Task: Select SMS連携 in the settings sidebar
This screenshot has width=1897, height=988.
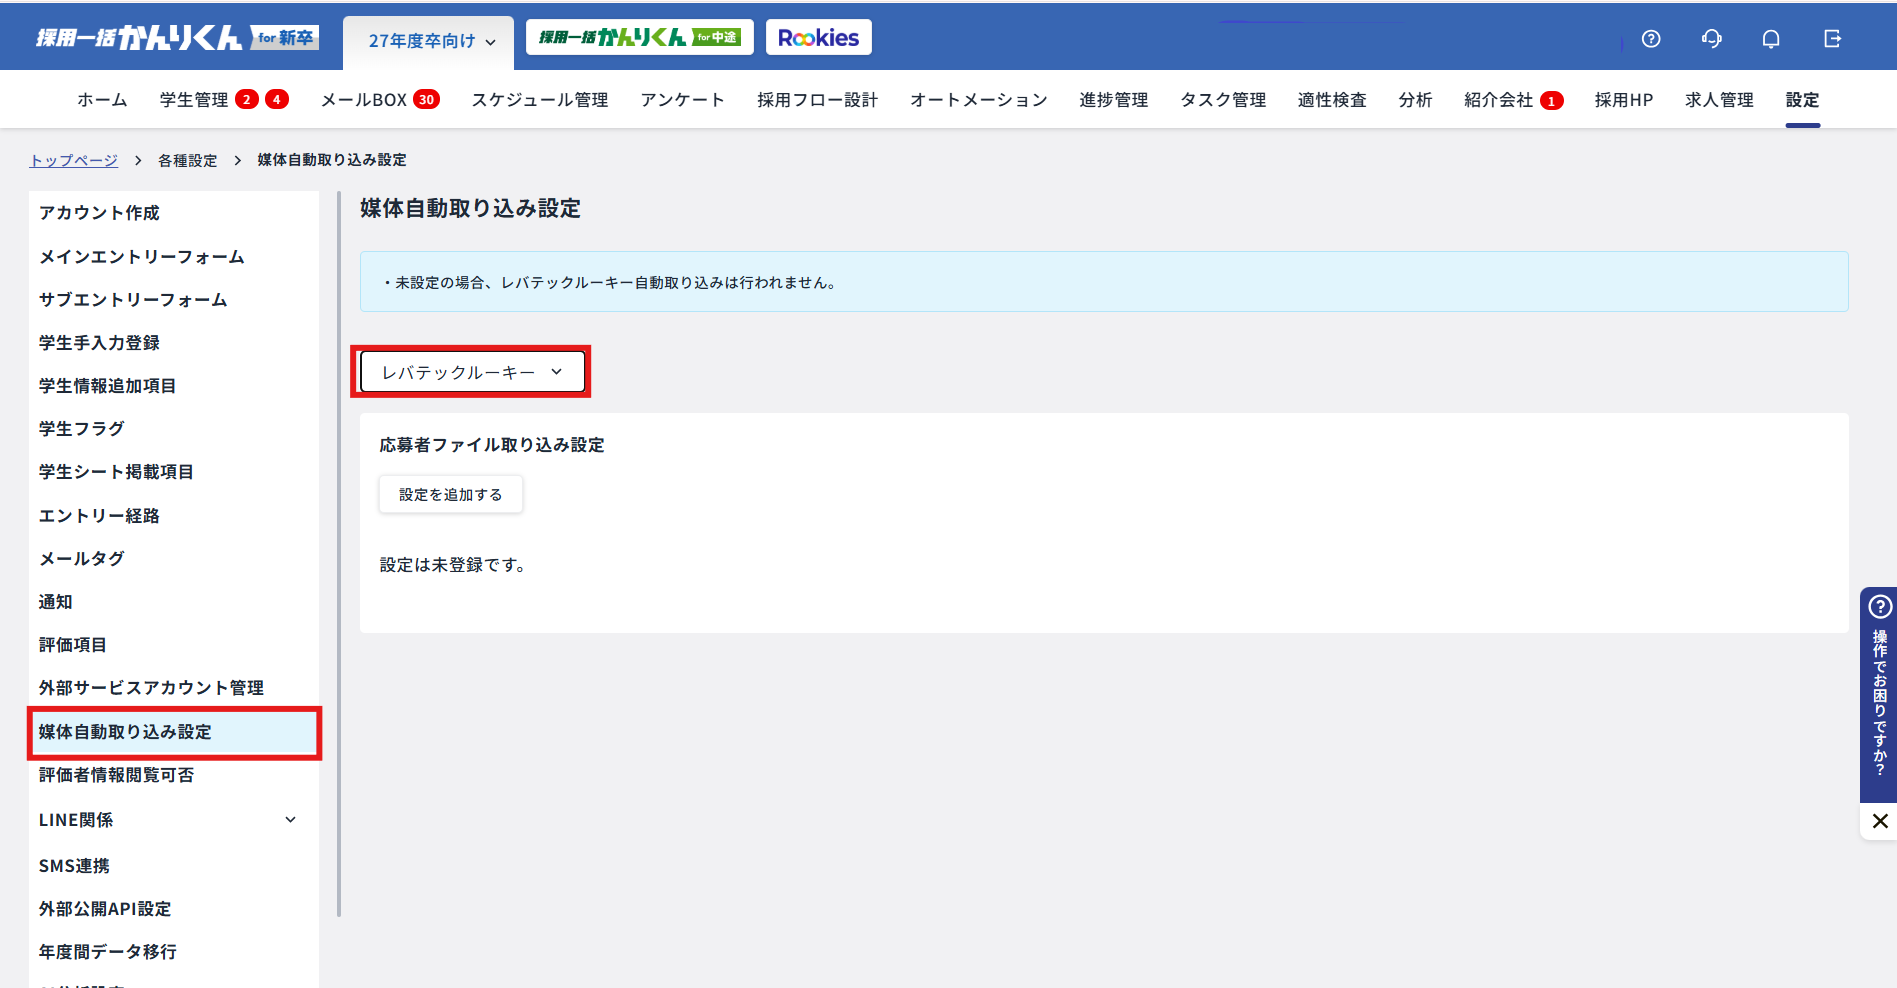Action: tap(74, 866)
